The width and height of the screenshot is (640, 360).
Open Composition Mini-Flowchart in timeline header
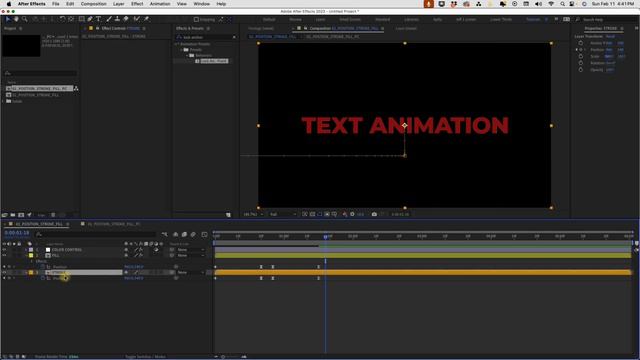click(x=164, y=234)
